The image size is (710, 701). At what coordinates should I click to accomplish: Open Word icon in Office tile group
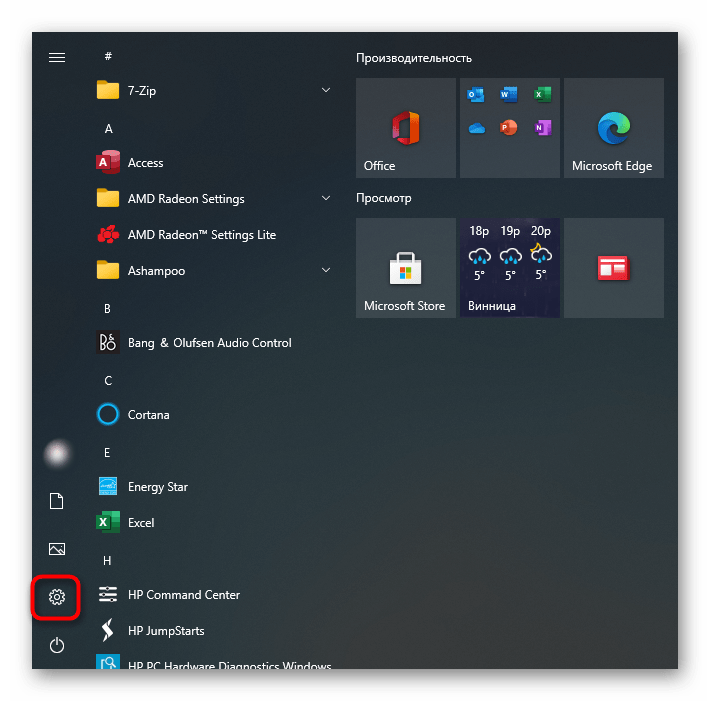[509, 95]
